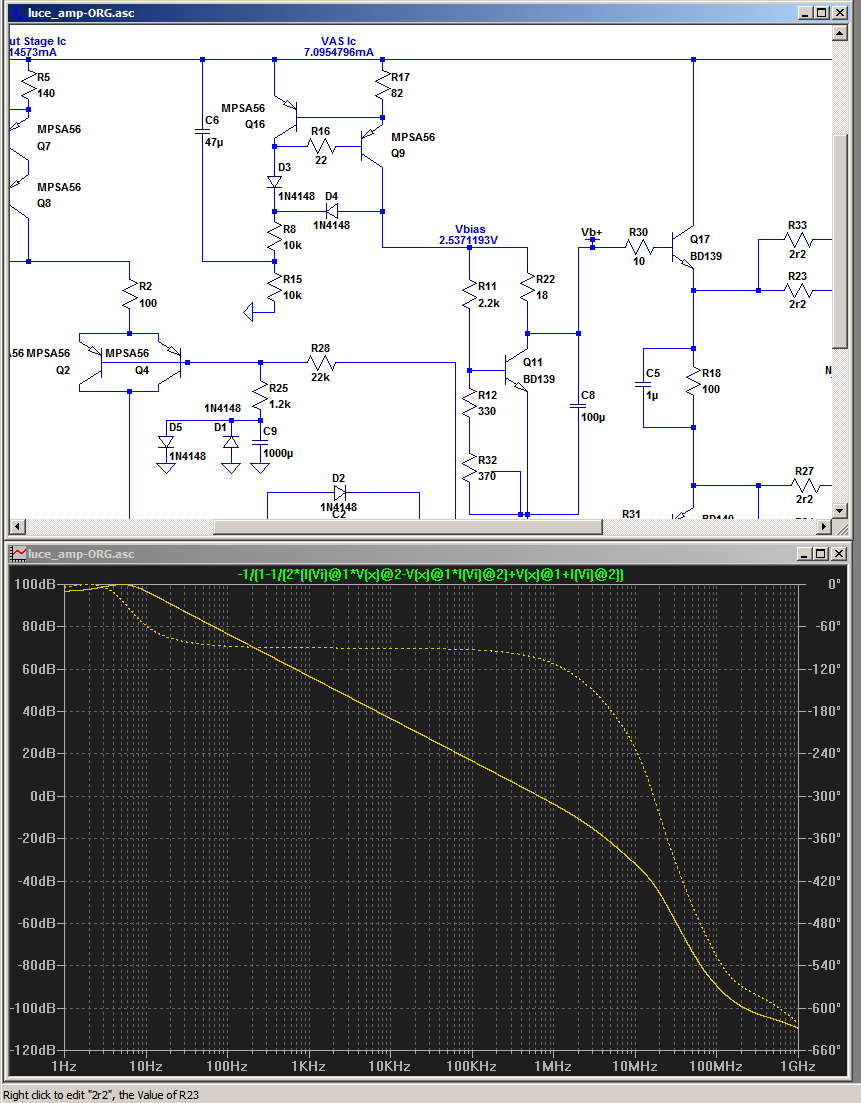Screen dimensions: 861x1103
Task: Select diode D4 symbol
Action: [x=331, y=211]
